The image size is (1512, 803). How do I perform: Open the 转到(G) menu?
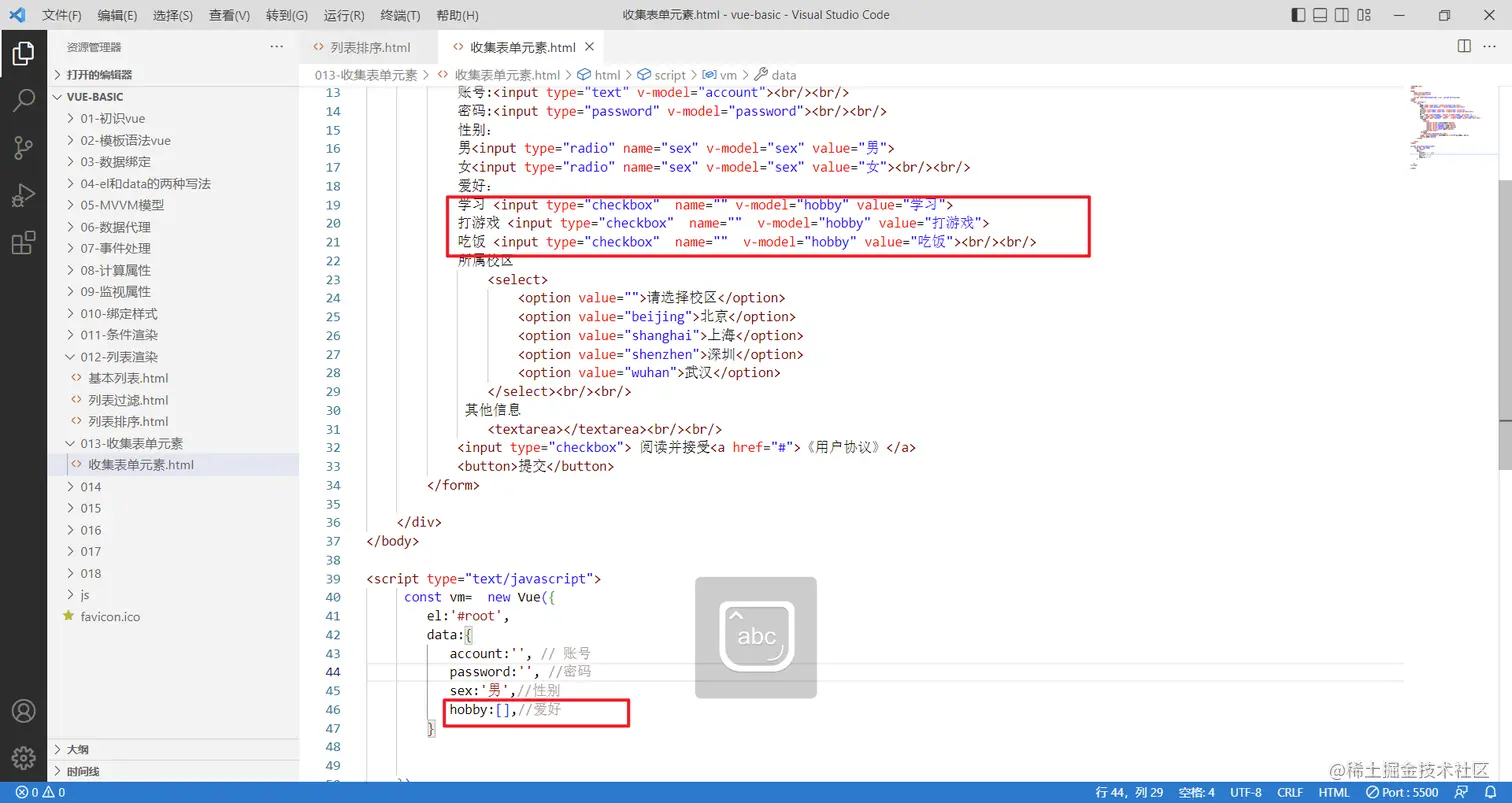coord(287,15)
